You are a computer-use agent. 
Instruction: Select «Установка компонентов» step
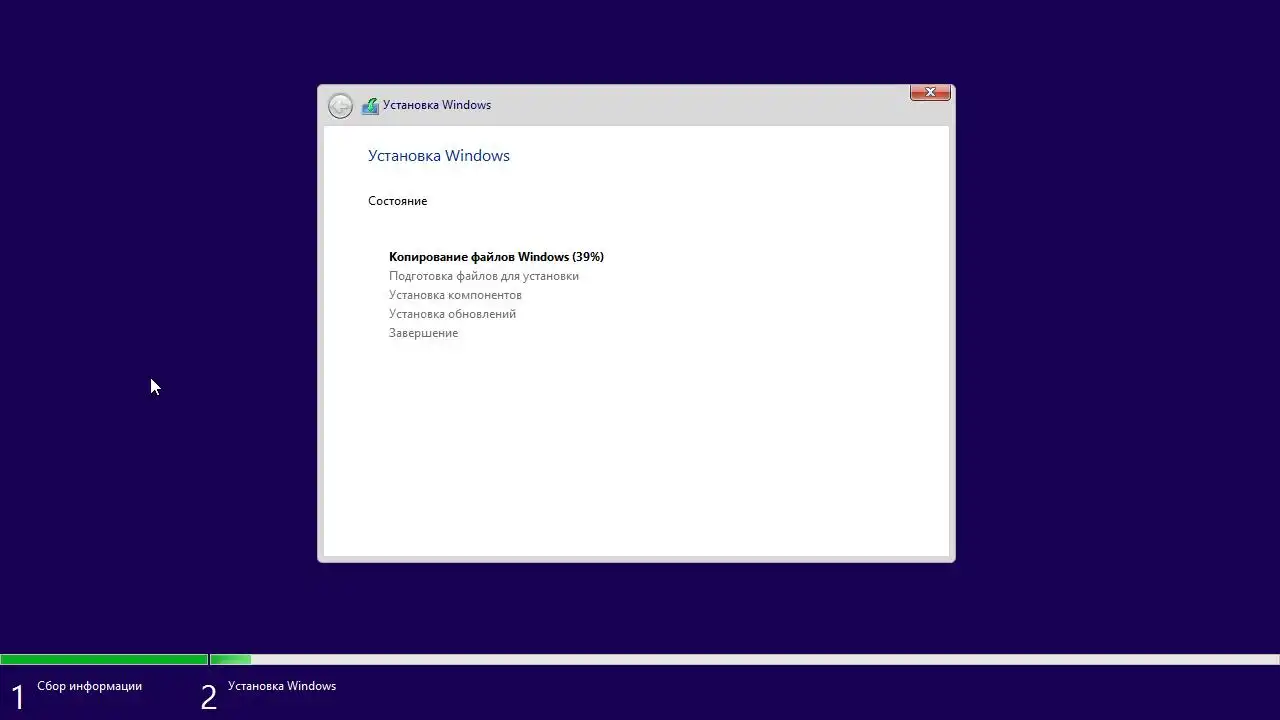[455, 295]
